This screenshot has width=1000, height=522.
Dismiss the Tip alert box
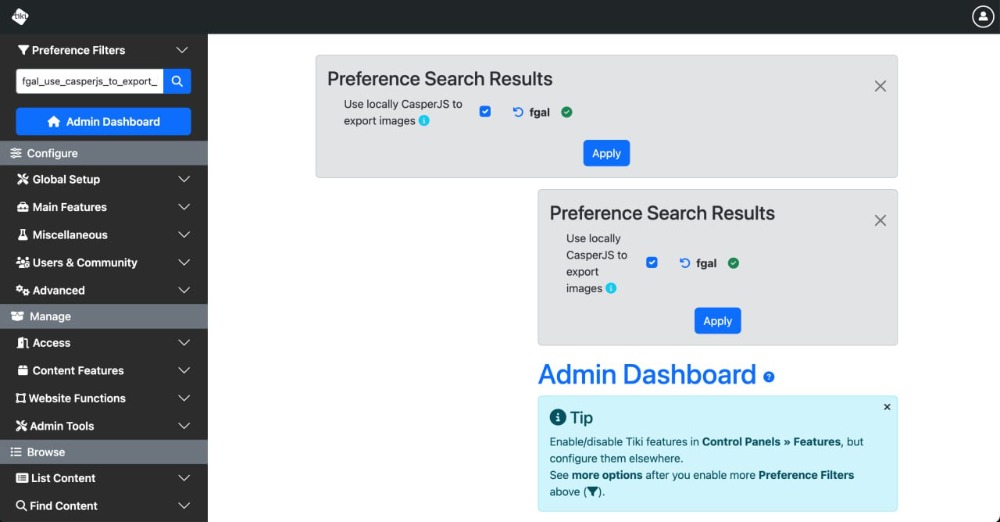pos(886,407)
